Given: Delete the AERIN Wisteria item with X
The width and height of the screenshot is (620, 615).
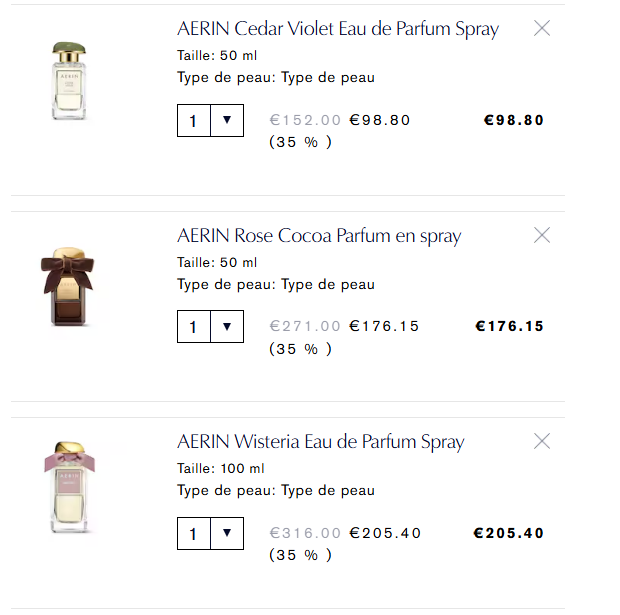Looking at the screenshot, I should [542, 441].
